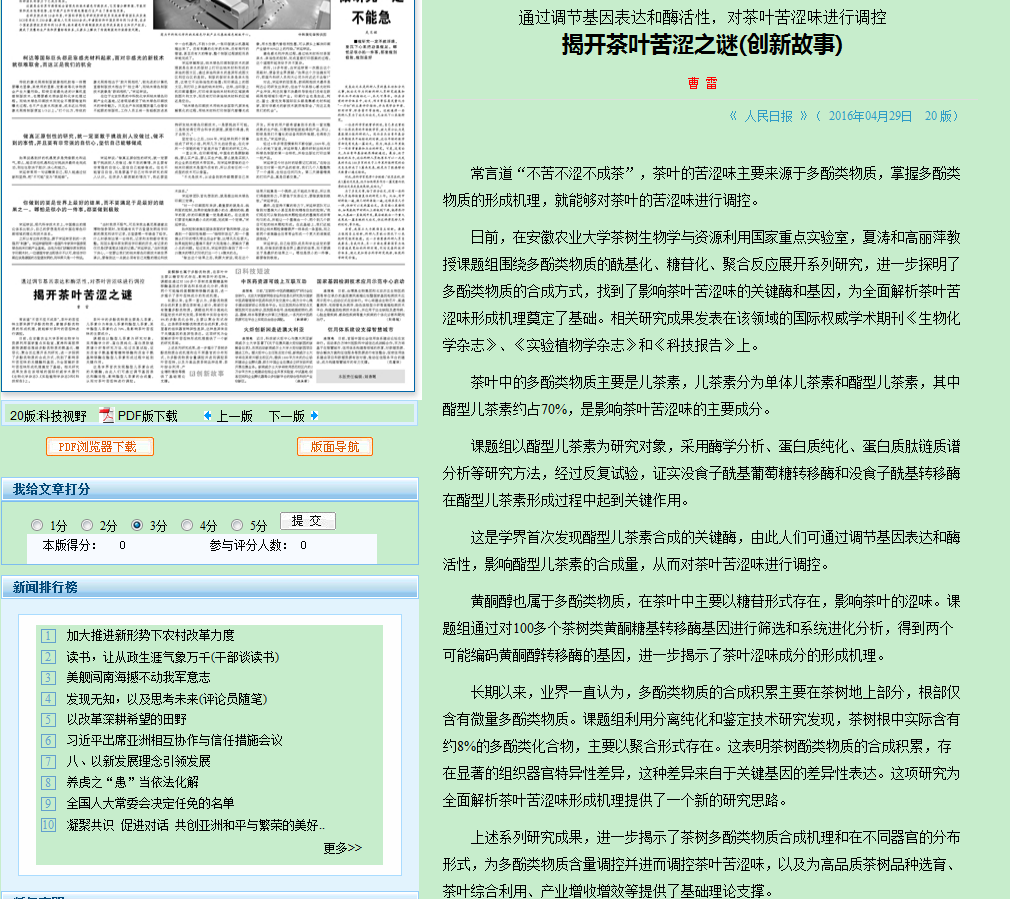Open the 人民日报 source link
This screenshot has height=899, width=1010.
pyautogui.click(x=767, y=116)
